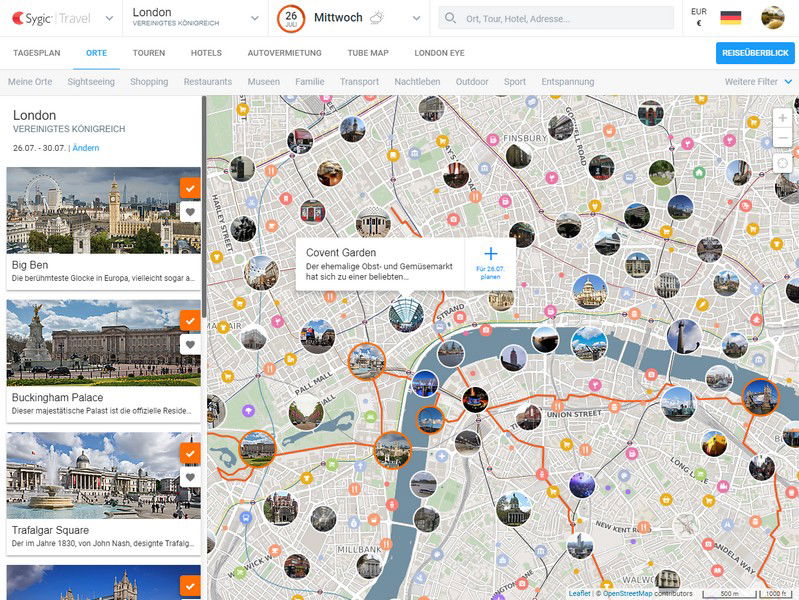Open the Hotels tab

pos(206,53)
